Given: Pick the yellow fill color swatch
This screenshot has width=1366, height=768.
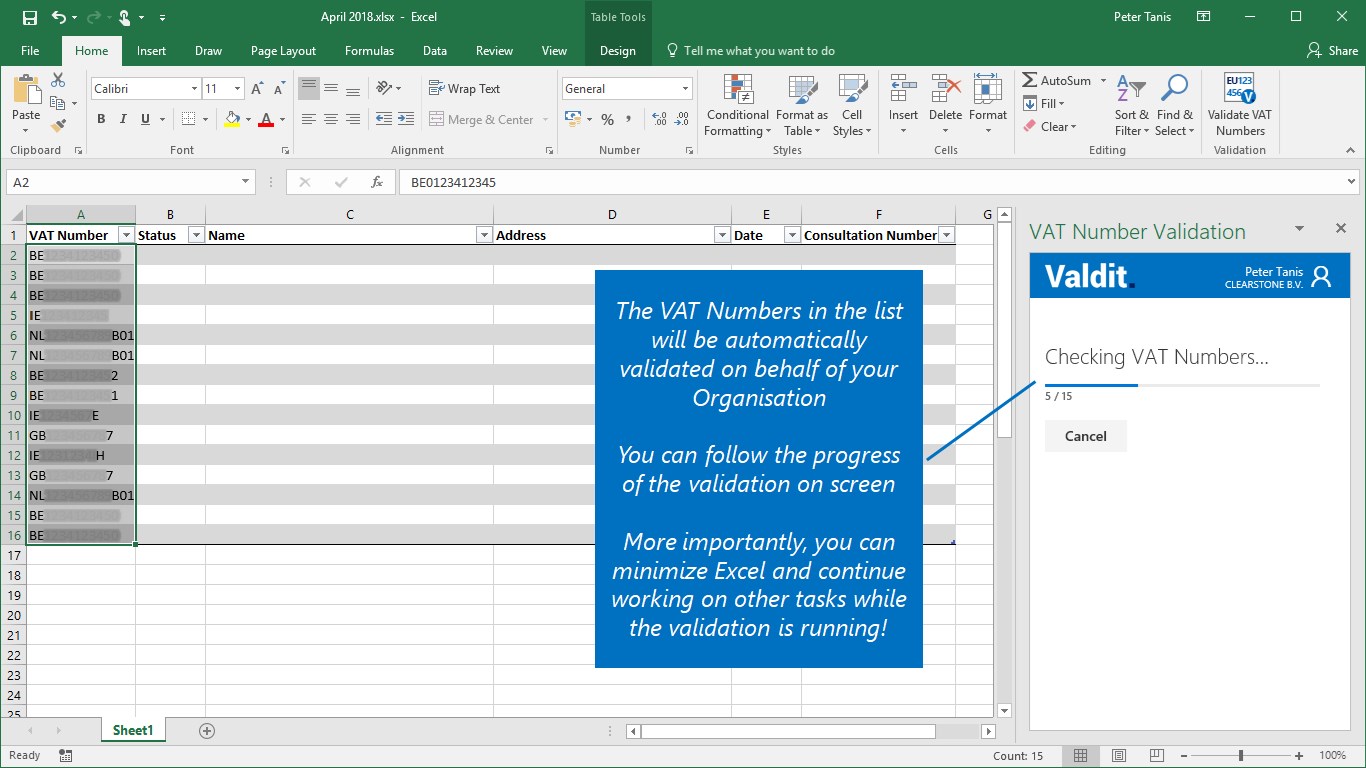Looking at the screenshot, I should pyautogui.click(x=232, y=119).
